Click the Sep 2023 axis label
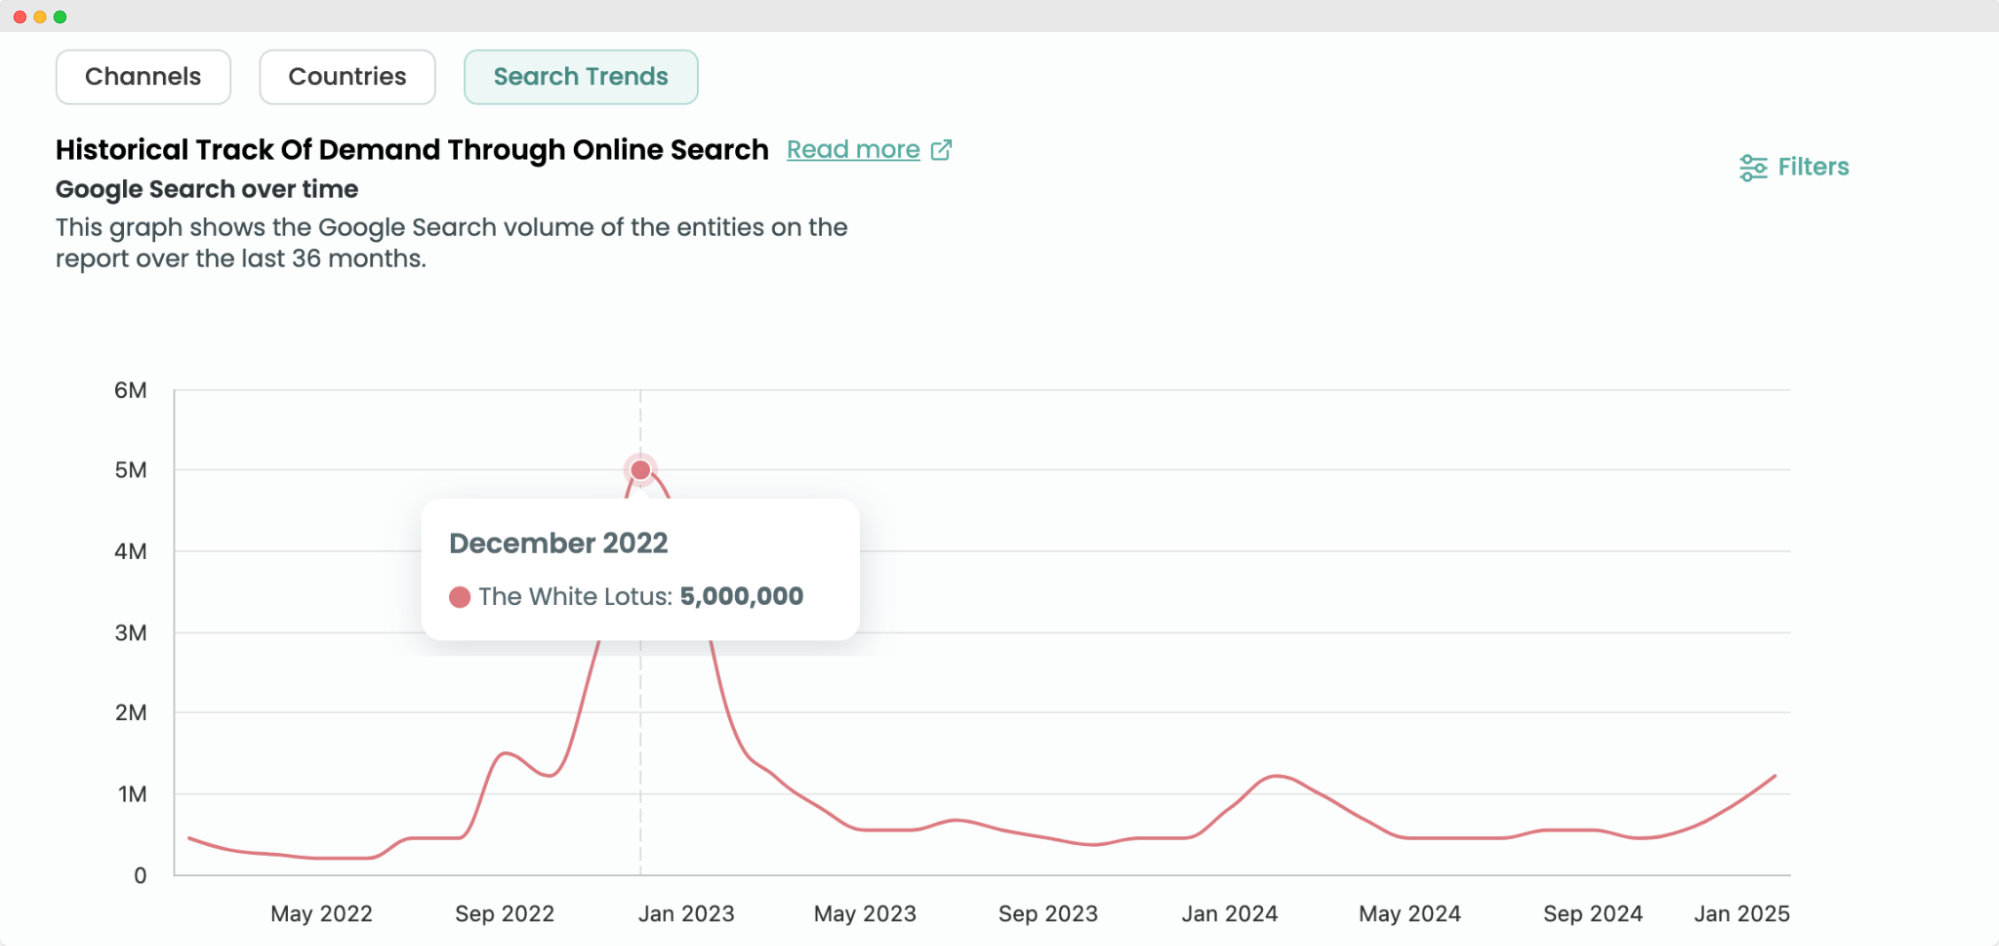The height and width of the screenshot is (946, 1999). 1048,914
